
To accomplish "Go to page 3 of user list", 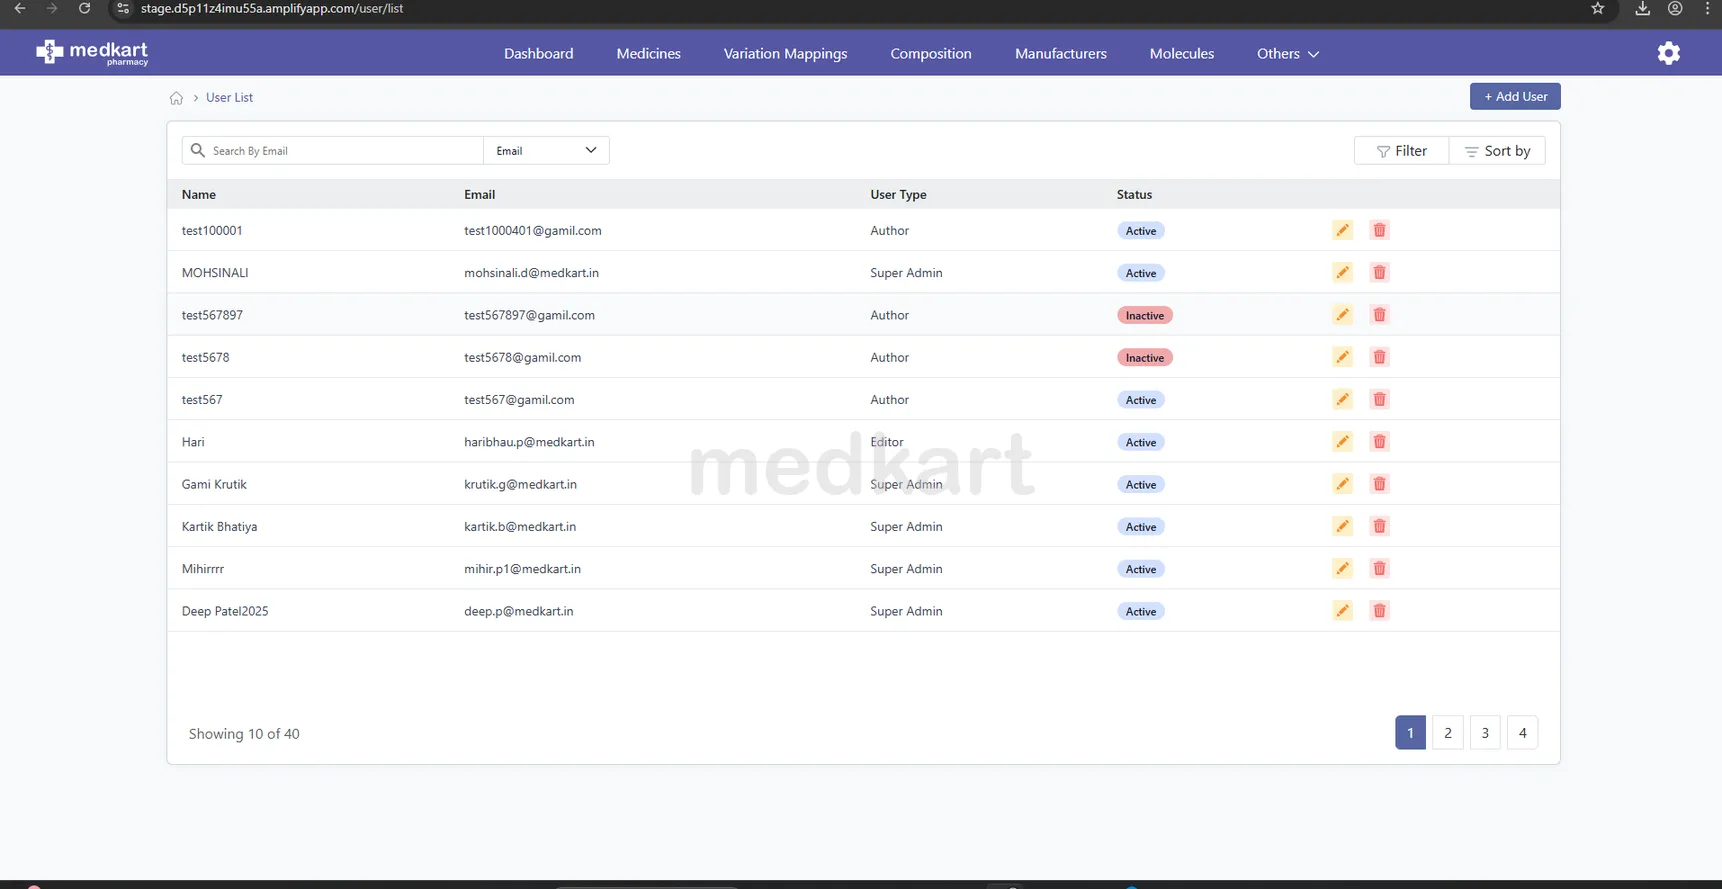I will pyautogui.click(x=1484, y=733).
